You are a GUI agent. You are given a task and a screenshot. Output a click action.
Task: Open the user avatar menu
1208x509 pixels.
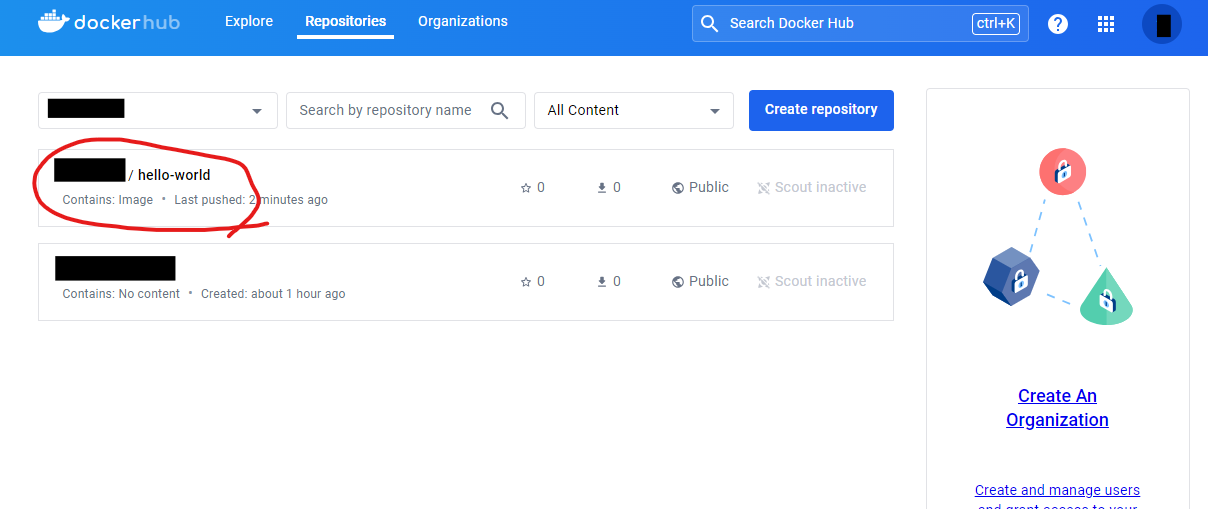pos(1162,24)
